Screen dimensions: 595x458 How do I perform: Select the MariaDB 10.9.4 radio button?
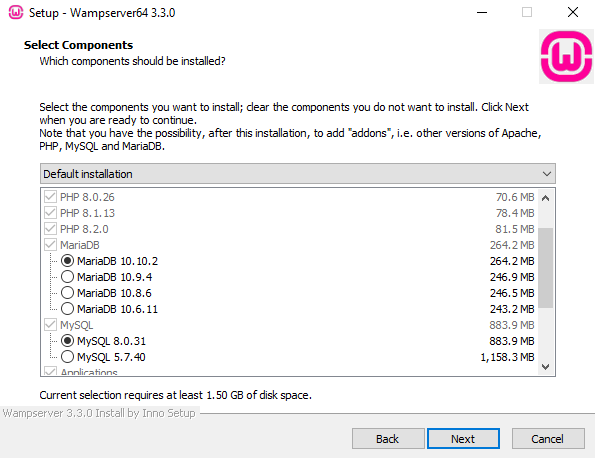pos(67,277)
